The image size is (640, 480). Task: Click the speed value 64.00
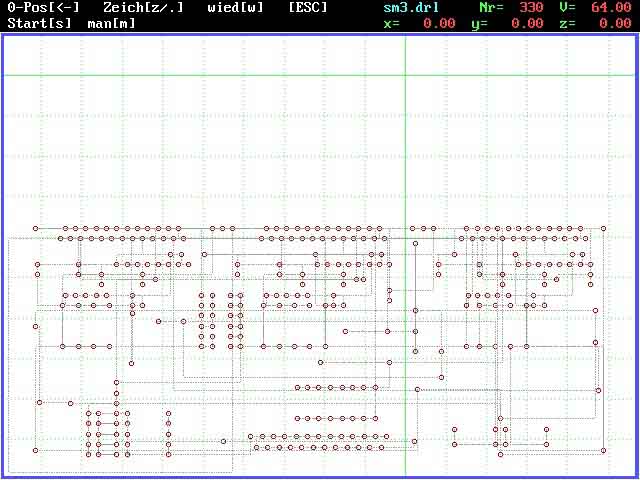click(x=611, y=7)
